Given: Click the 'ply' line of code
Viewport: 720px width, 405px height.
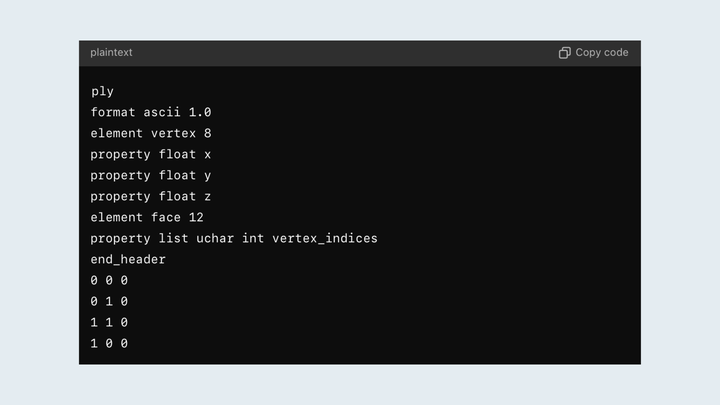Looking at the screenshot, I should click(x=102, y=92).
